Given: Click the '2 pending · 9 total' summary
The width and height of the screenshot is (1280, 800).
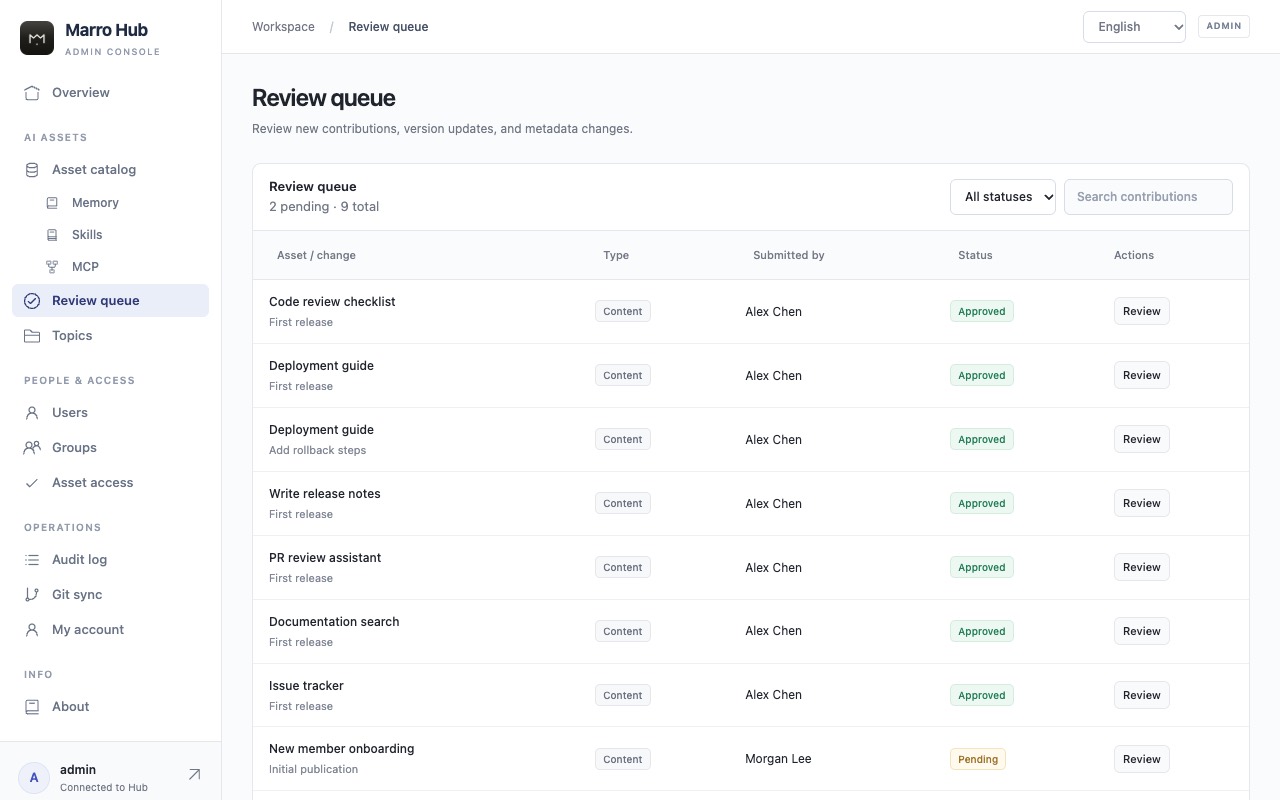Looking at the screenshot, I should pyautogui.click(x=324, y=207).
